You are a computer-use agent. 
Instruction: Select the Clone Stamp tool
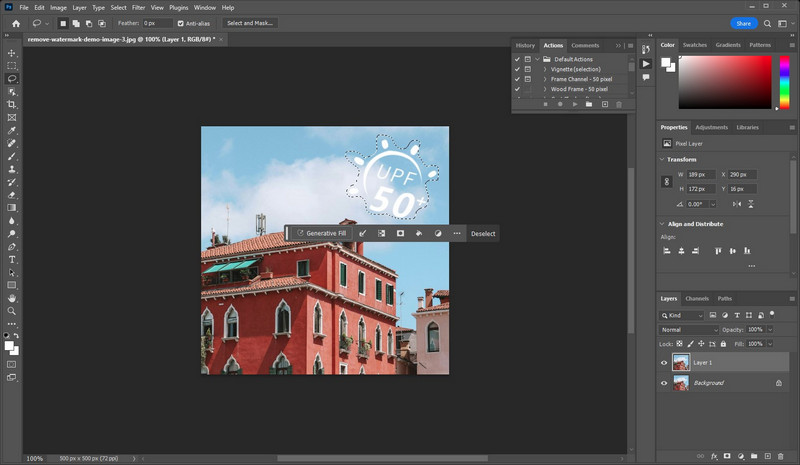click(x=12, y=169)
